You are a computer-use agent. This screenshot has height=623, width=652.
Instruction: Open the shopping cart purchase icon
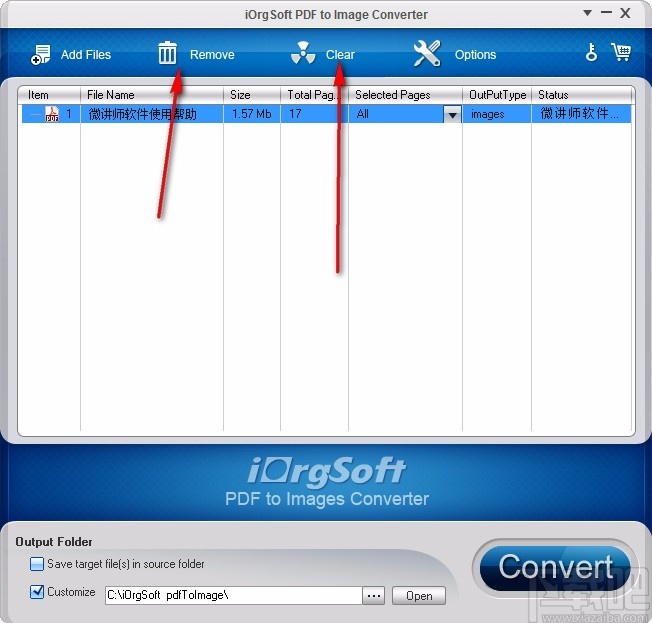click(621, 52)
